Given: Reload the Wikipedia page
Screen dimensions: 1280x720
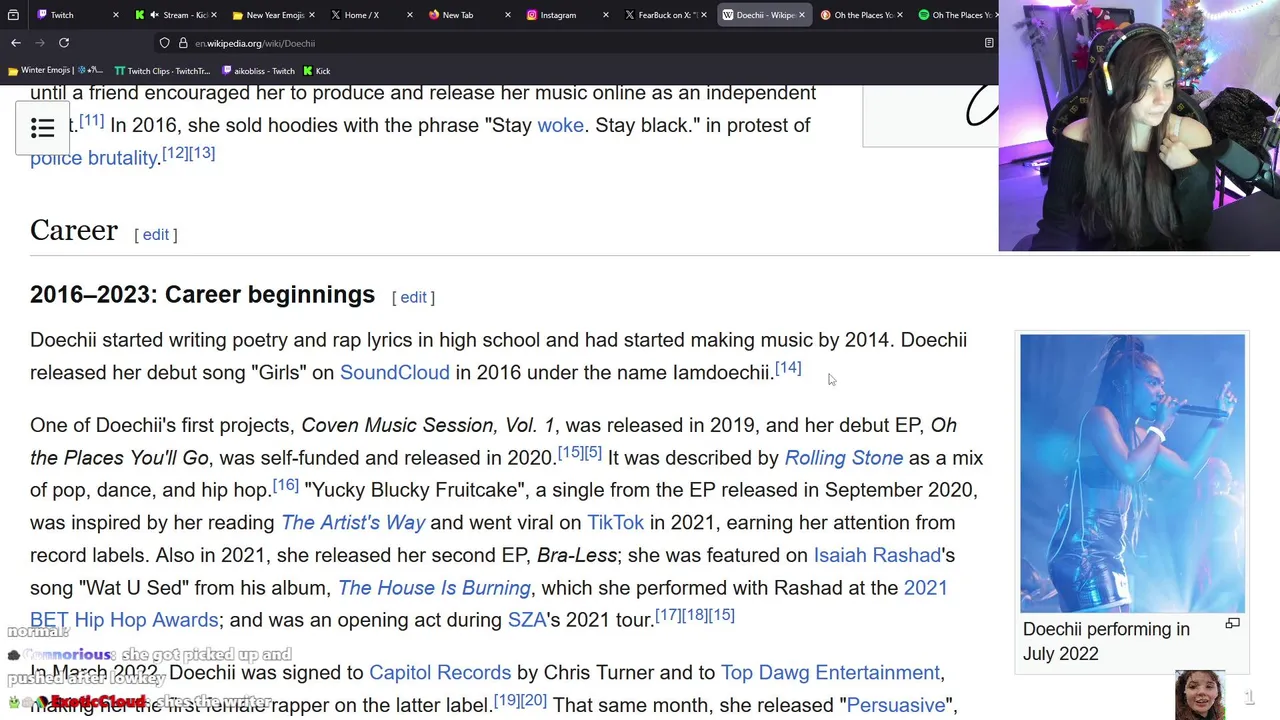Looking at the screenshot, I should [x=64, y=43].
